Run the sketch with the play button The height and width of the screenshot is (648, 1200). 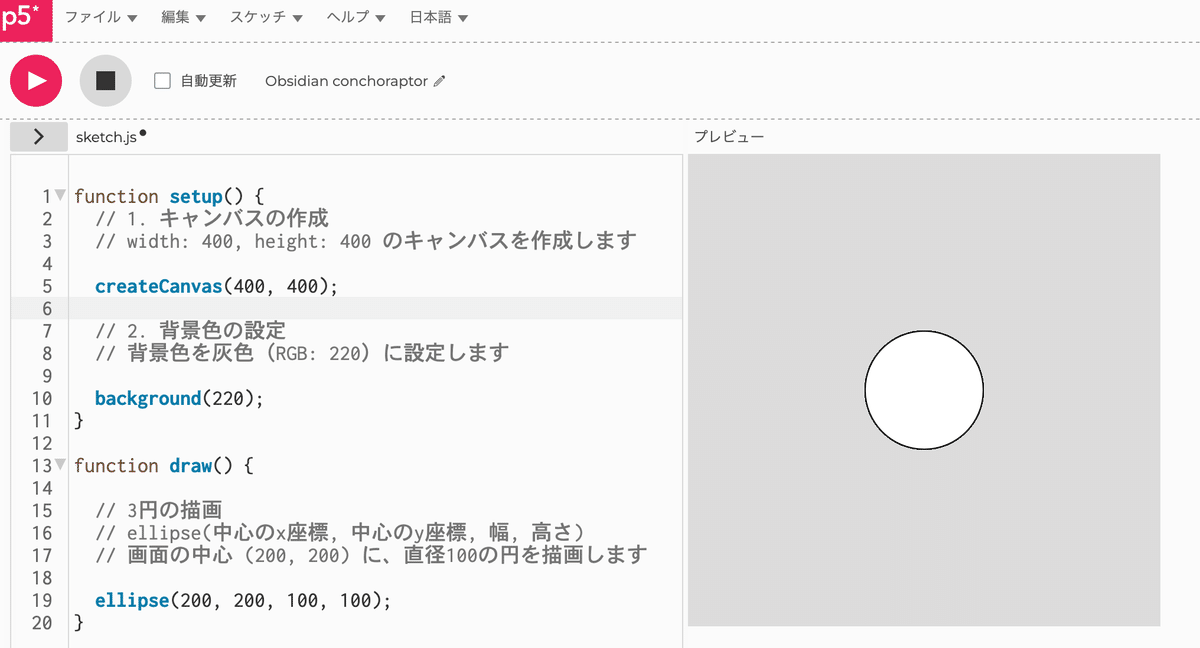click(36, 81)
